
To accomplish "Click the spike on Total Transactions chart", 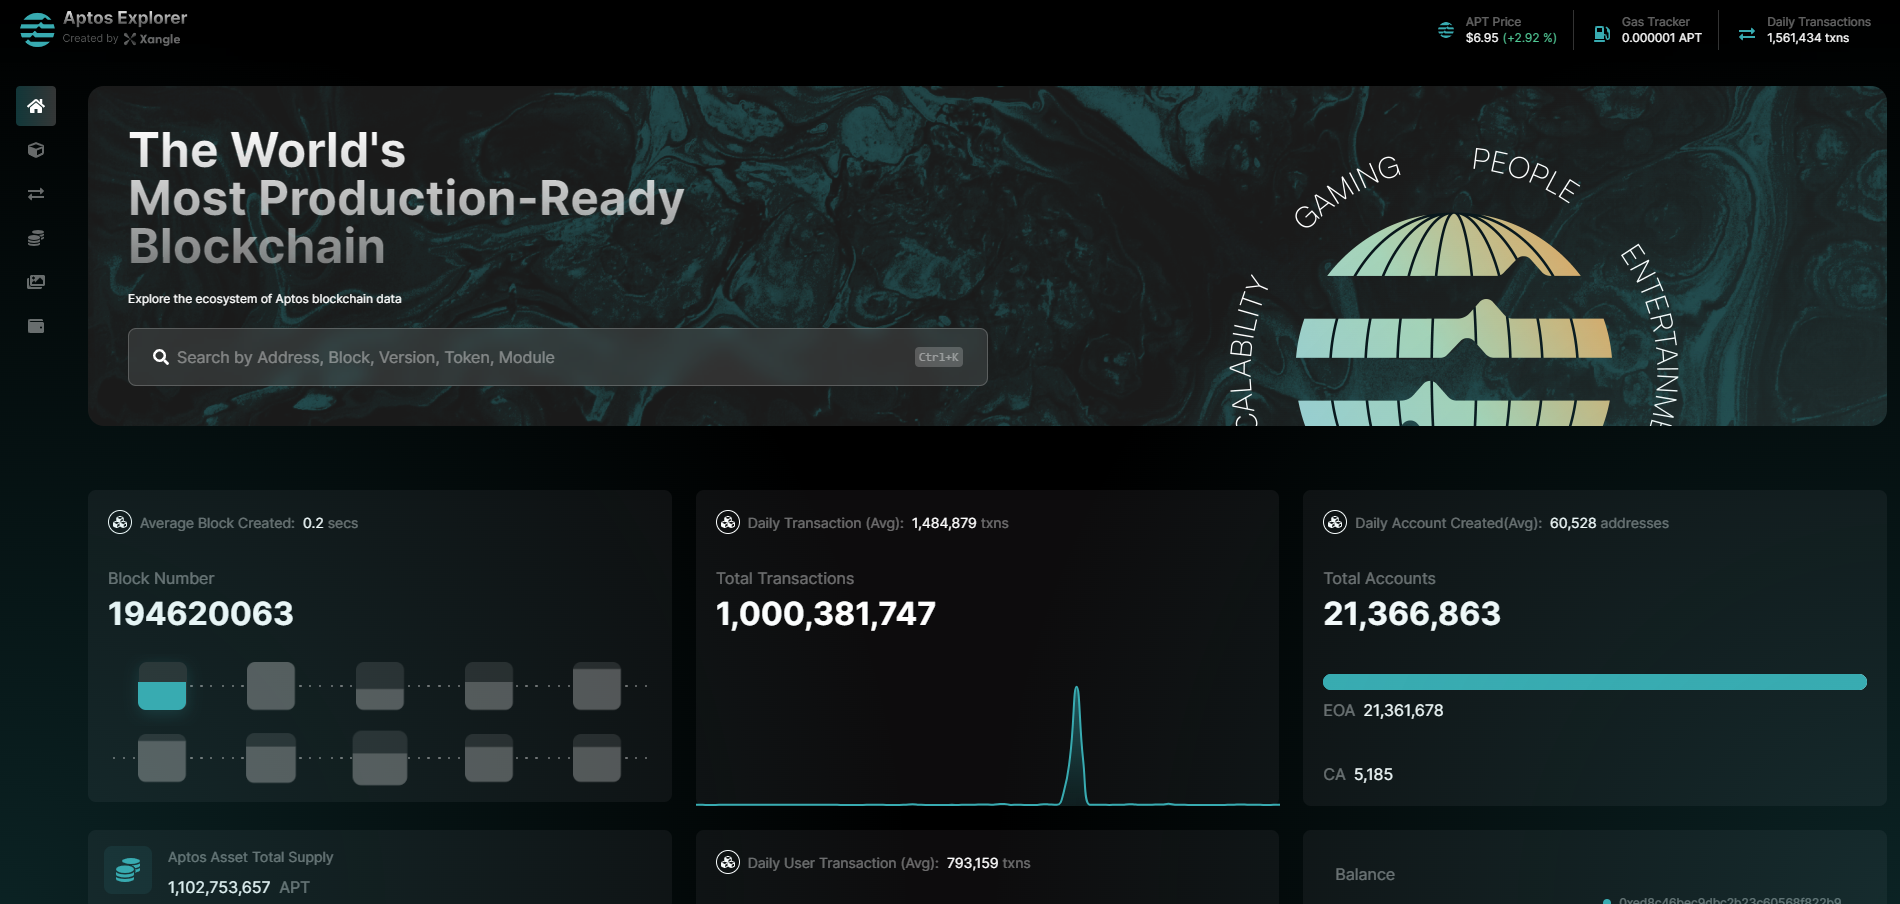I will [1076, 744].
